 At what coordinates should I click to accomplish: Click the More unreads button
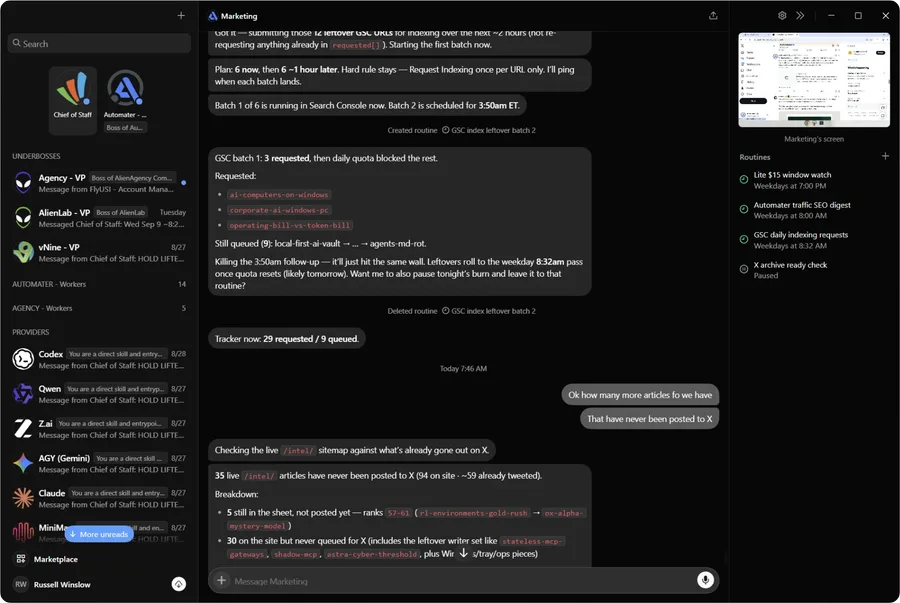(99, 534)
